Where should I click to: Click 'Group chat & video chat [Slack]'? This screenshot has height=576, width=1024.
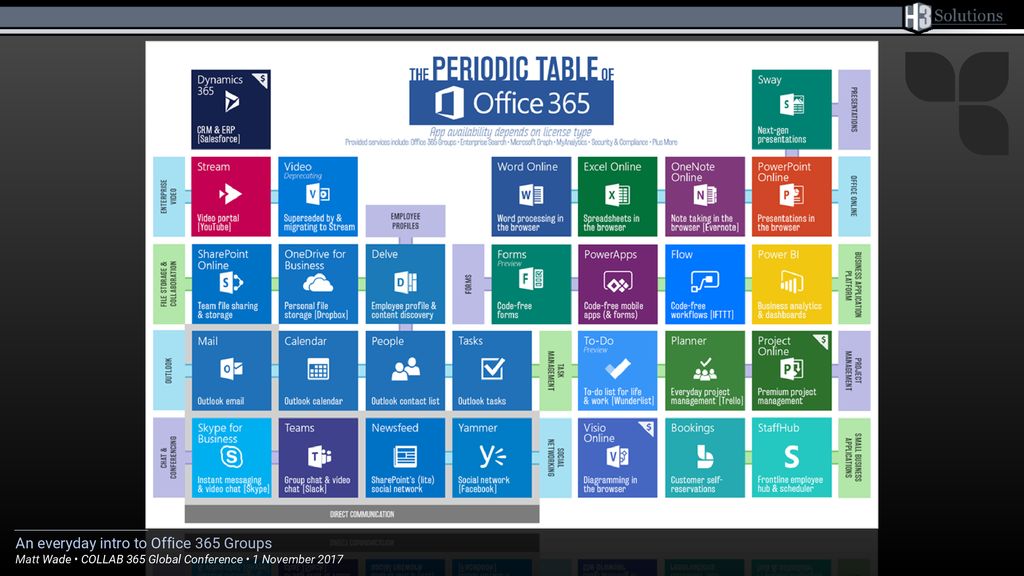[x=317, y=485]
